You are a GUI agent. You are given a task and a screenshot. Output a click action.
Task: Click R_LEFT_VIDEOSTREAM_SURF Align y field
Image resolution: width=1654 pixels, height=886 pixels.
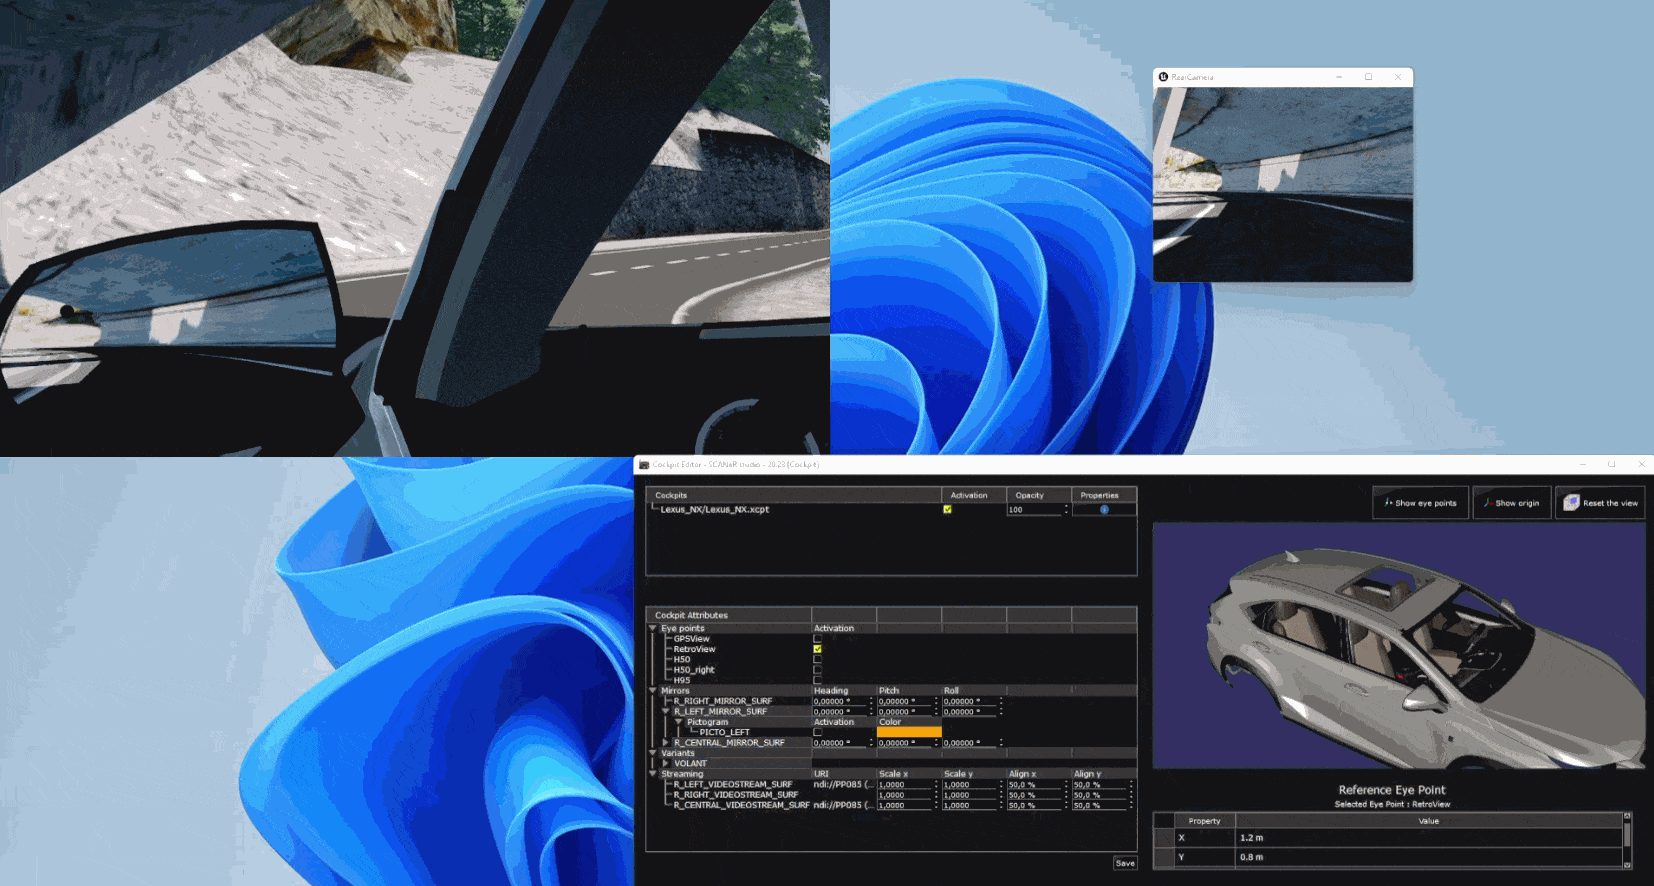[1100, 785]
